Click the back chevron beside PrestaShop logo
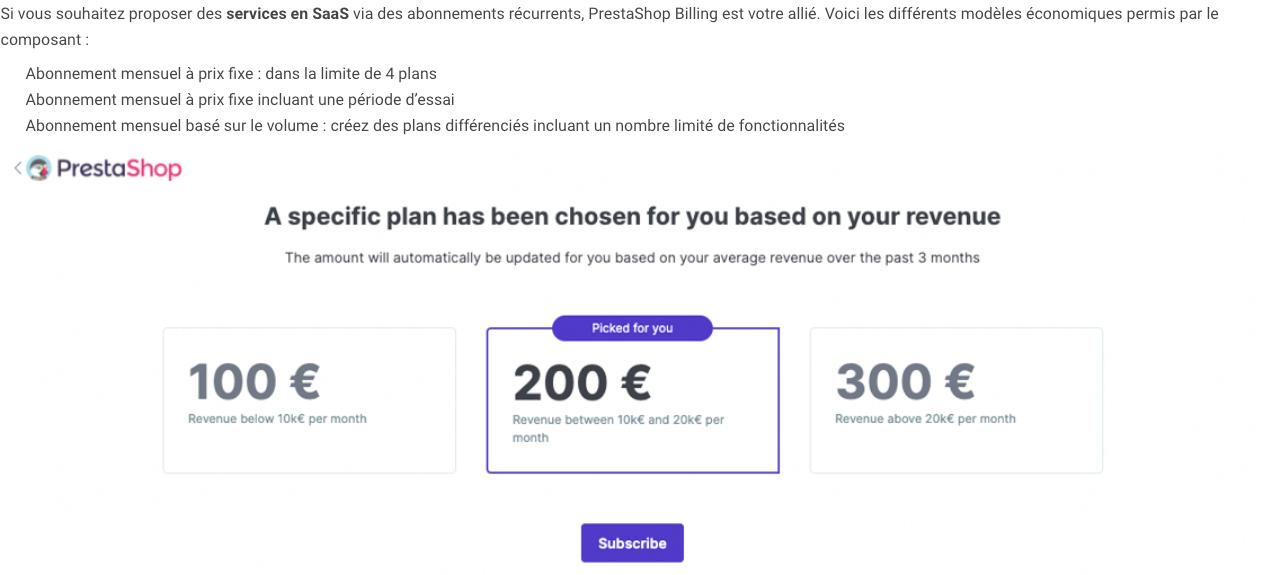The height and width of the screenshot is (575, 1262). click(17, 168)
